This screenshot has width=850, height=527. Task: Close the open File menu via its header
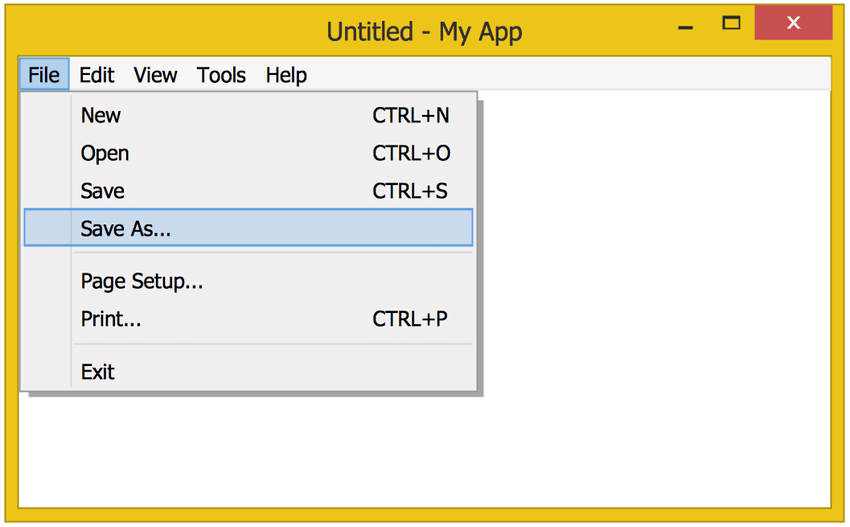44,74
